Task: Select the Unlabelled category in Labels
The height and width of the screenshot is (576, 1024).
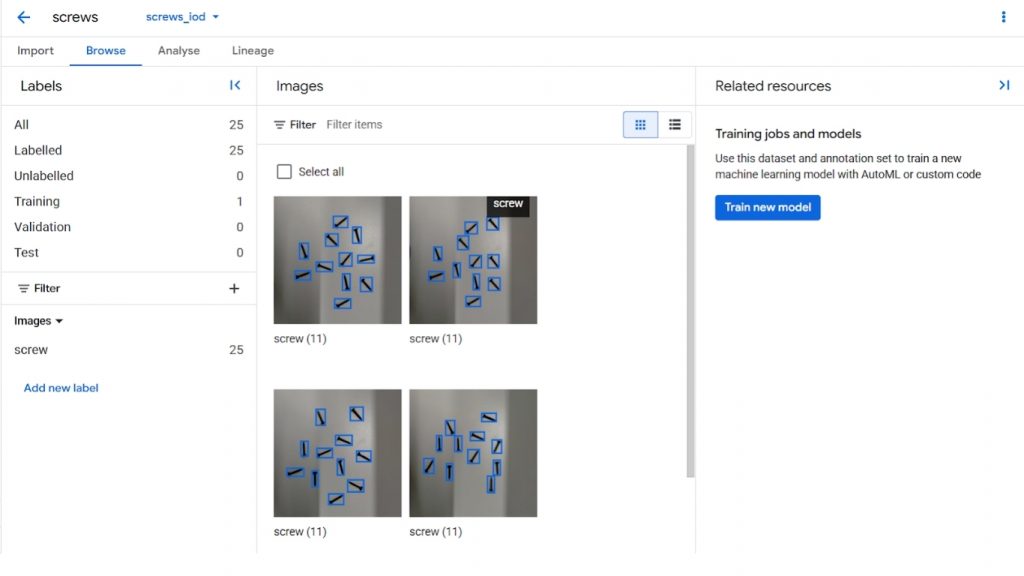Action: pos(44,176)
